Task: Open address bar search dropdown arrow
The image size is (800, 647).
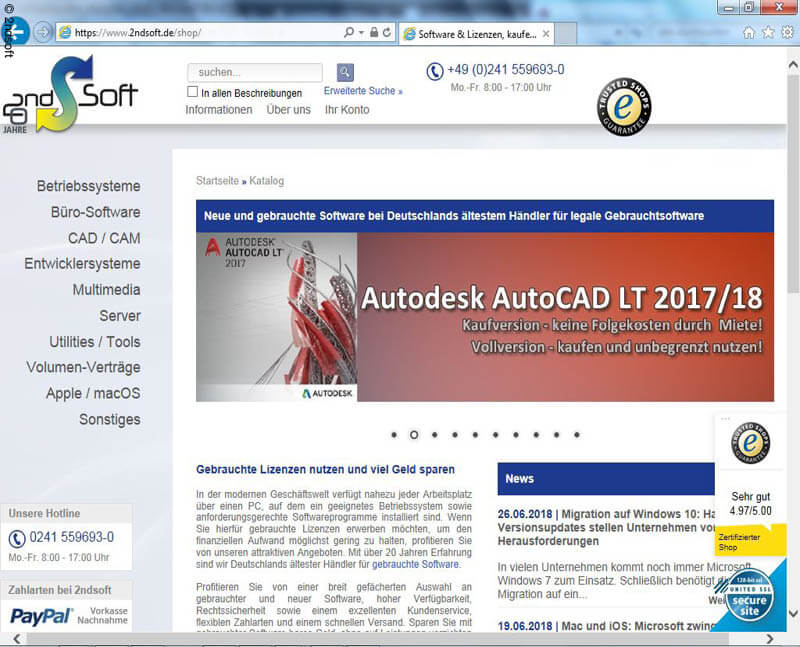Action: click(361, 33)
